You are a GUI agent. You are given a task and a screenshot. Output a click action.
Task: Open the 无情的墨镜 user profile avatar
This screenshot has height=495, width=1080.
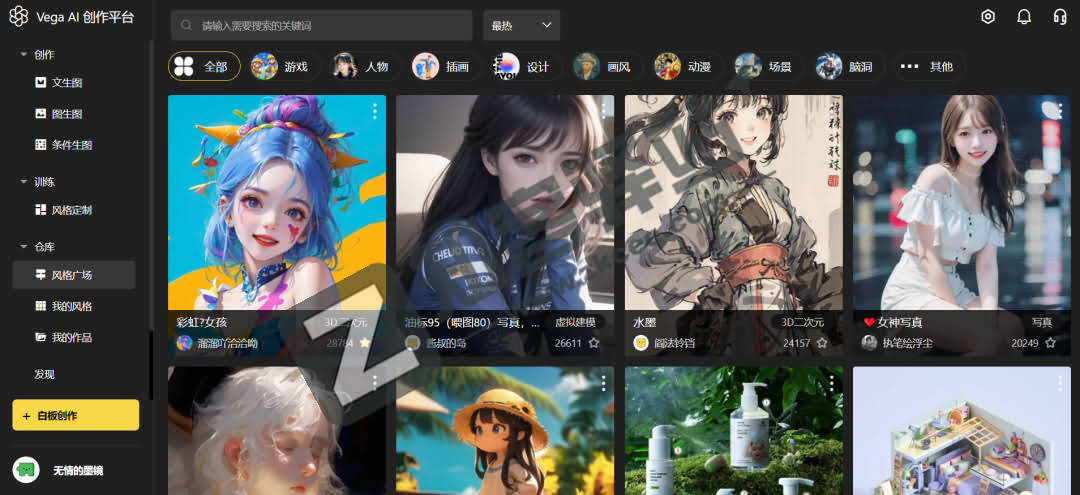[x=26, y=470]
